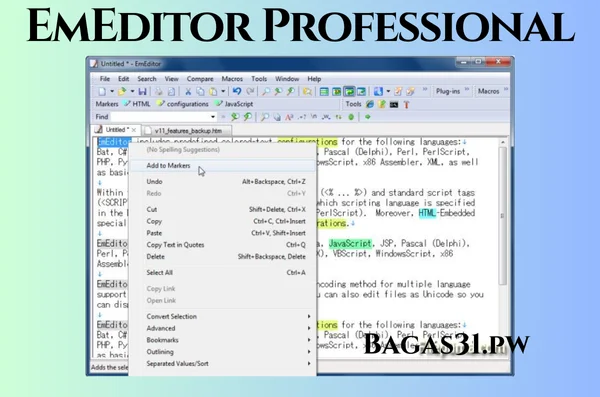Toggle Regular Expressions option in Find bar
The image size is (600, 397).
click(302, 117)
